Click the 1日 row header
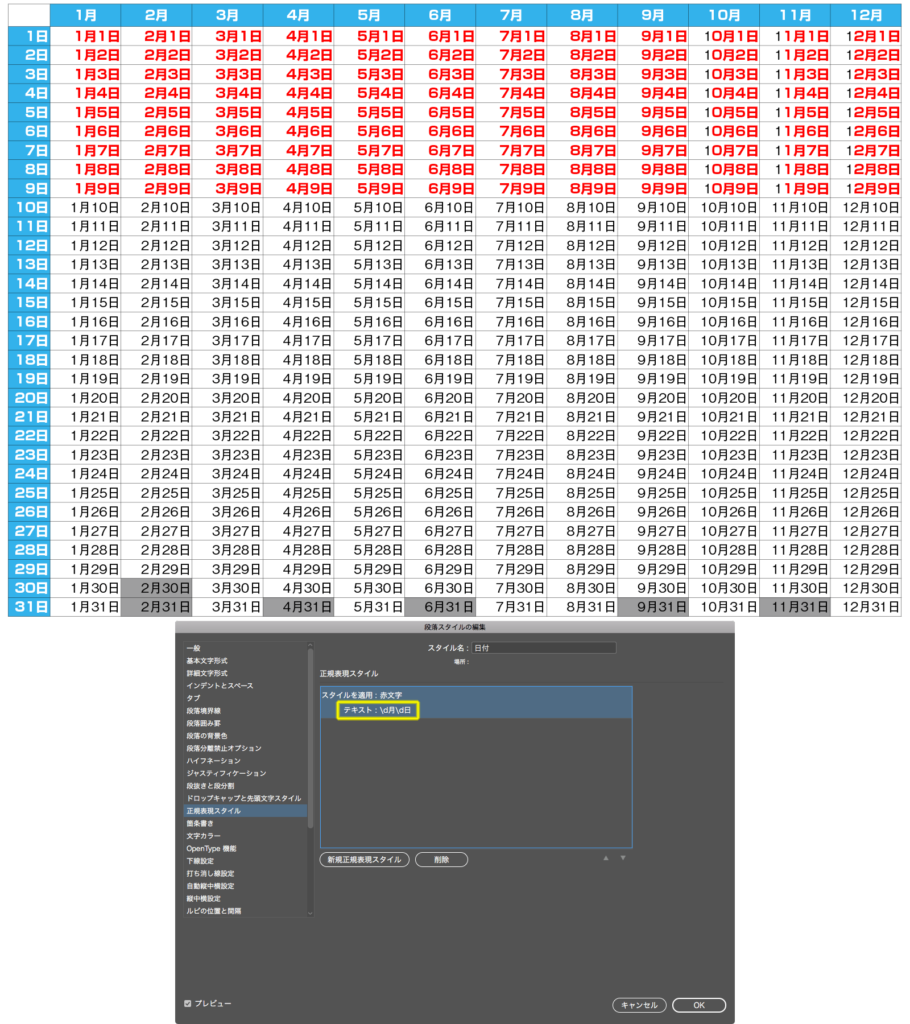Viewport: 910px width, 1024px height. pyautogui.click(x=29, y=37)
